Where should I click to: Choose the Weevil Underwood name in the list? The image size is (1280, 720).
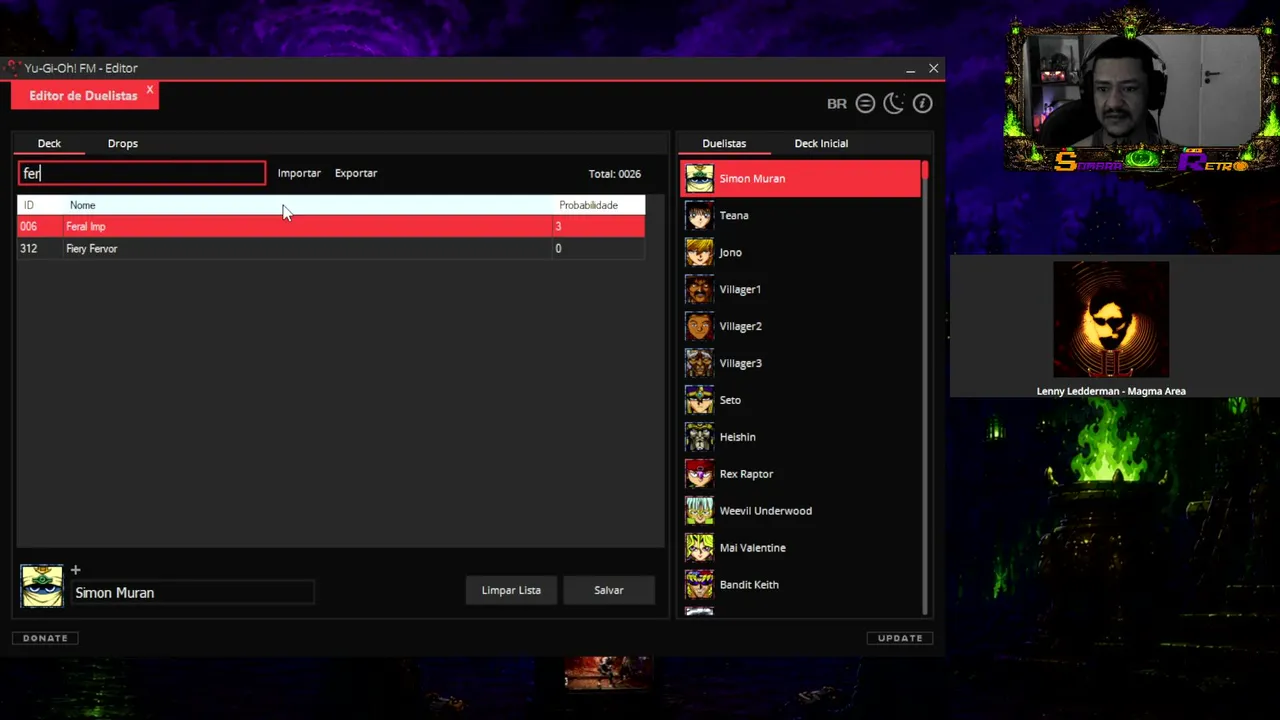click(765, 511)
